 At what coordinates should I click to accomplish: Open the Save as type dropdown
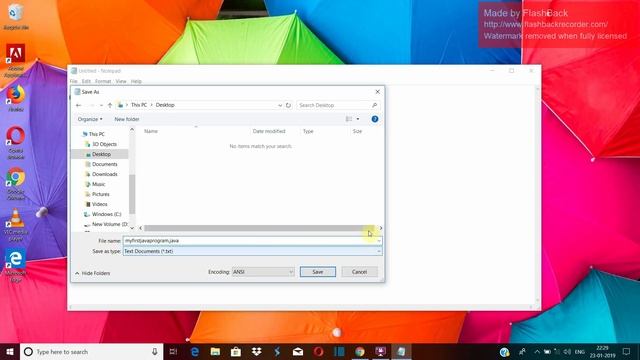(x=253, y=251)
